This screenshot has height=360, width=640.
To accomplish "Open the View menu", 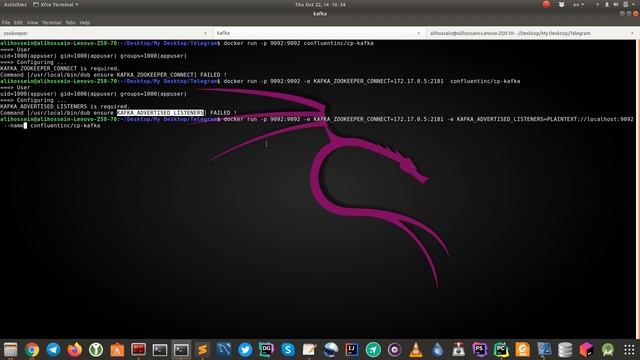I will (32, 22).
